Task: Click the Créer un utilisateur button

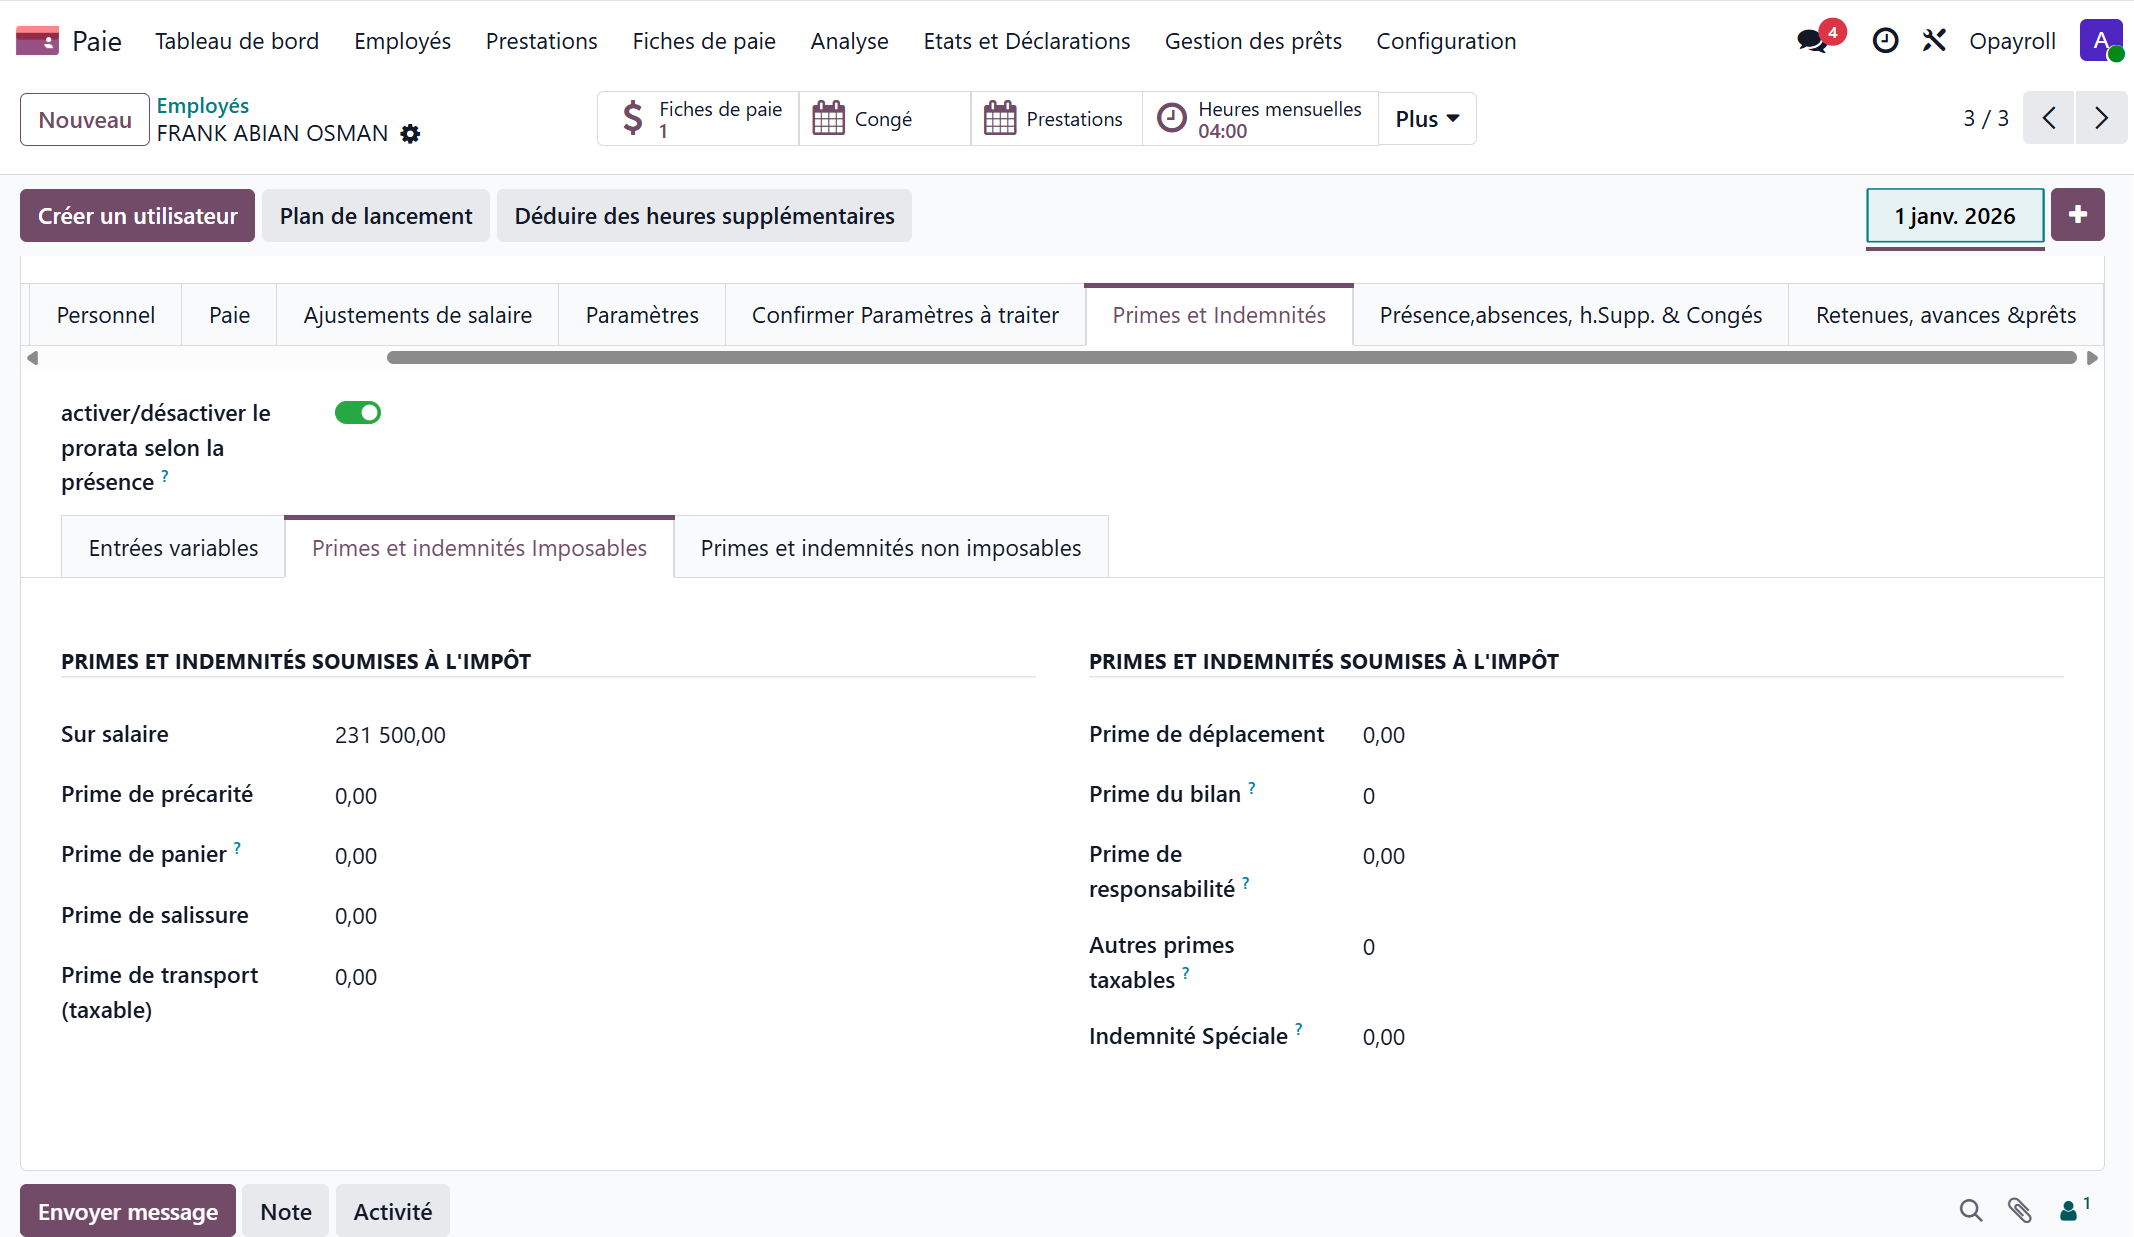Action: tap(137, 216)
